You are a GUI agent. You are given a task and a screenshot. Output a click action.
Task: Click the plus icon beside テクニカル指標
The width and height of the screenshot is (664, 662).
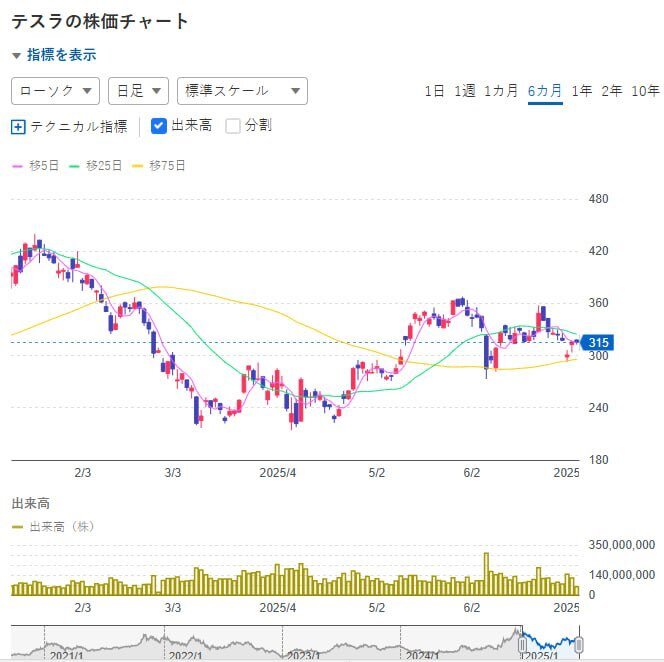tap(18, 127)
